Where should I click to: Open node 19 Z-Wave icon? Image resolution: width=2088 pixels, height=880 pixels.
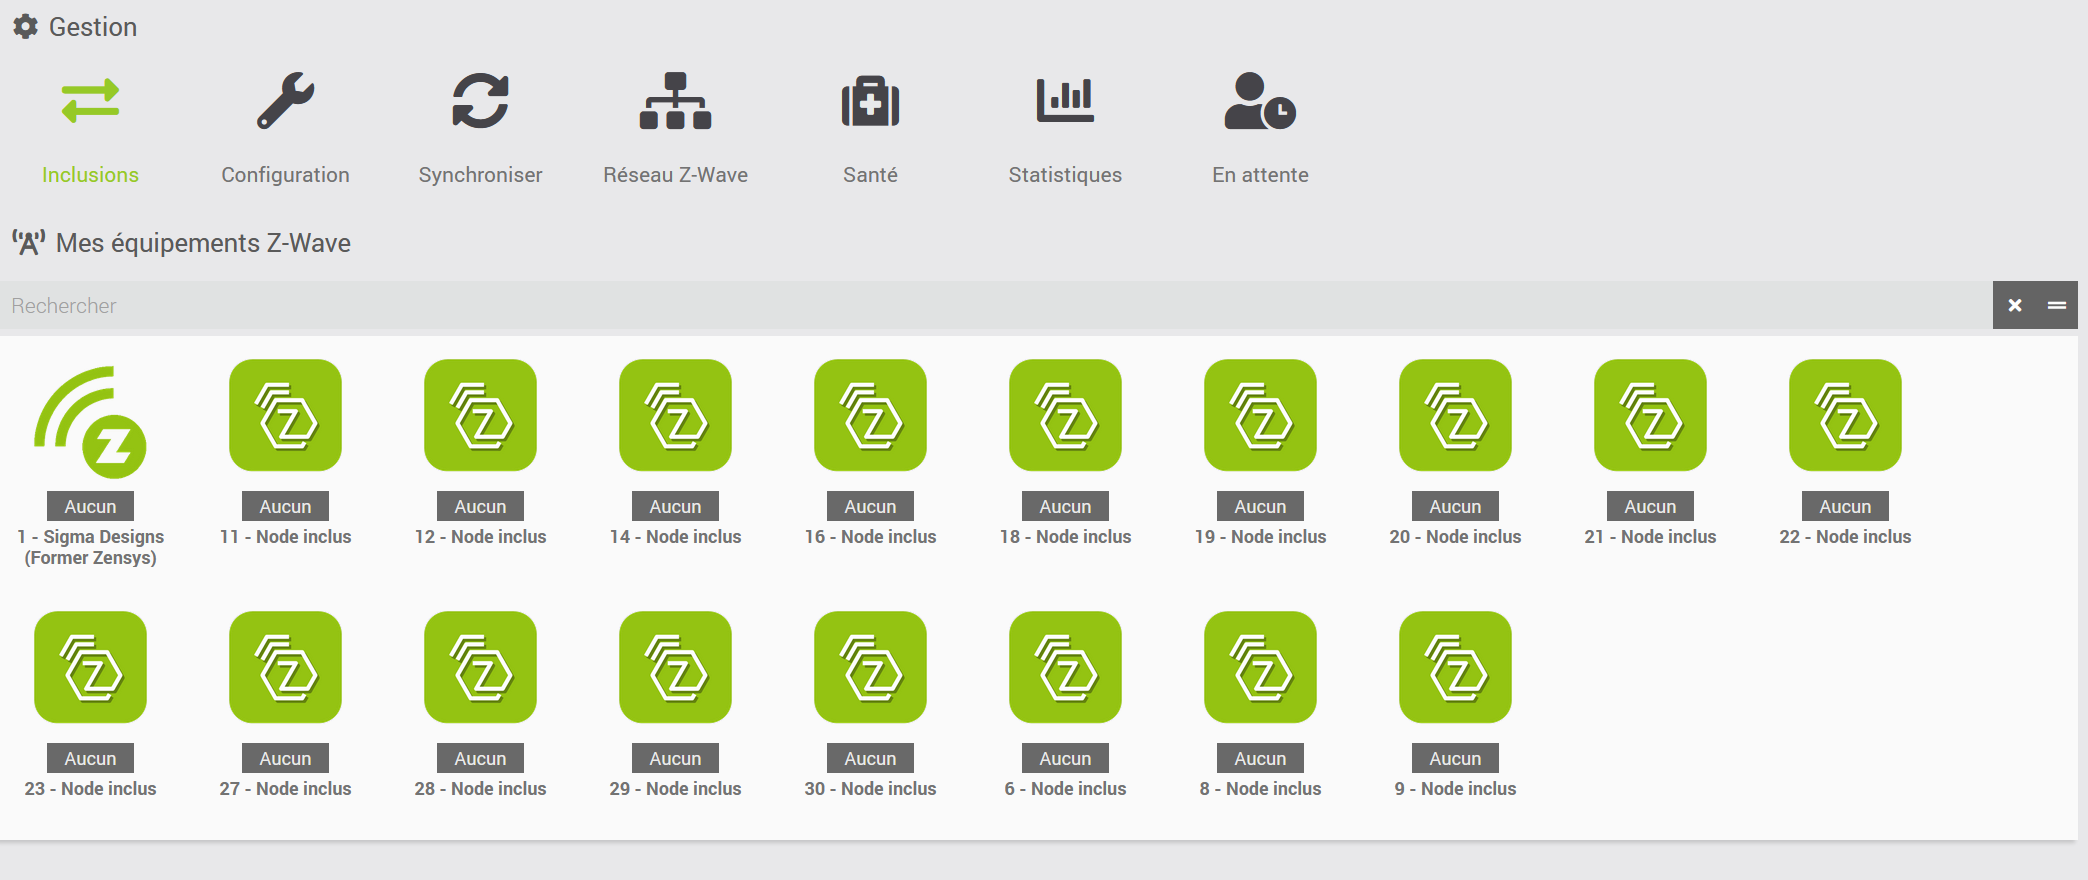[x=1260, y=415]
